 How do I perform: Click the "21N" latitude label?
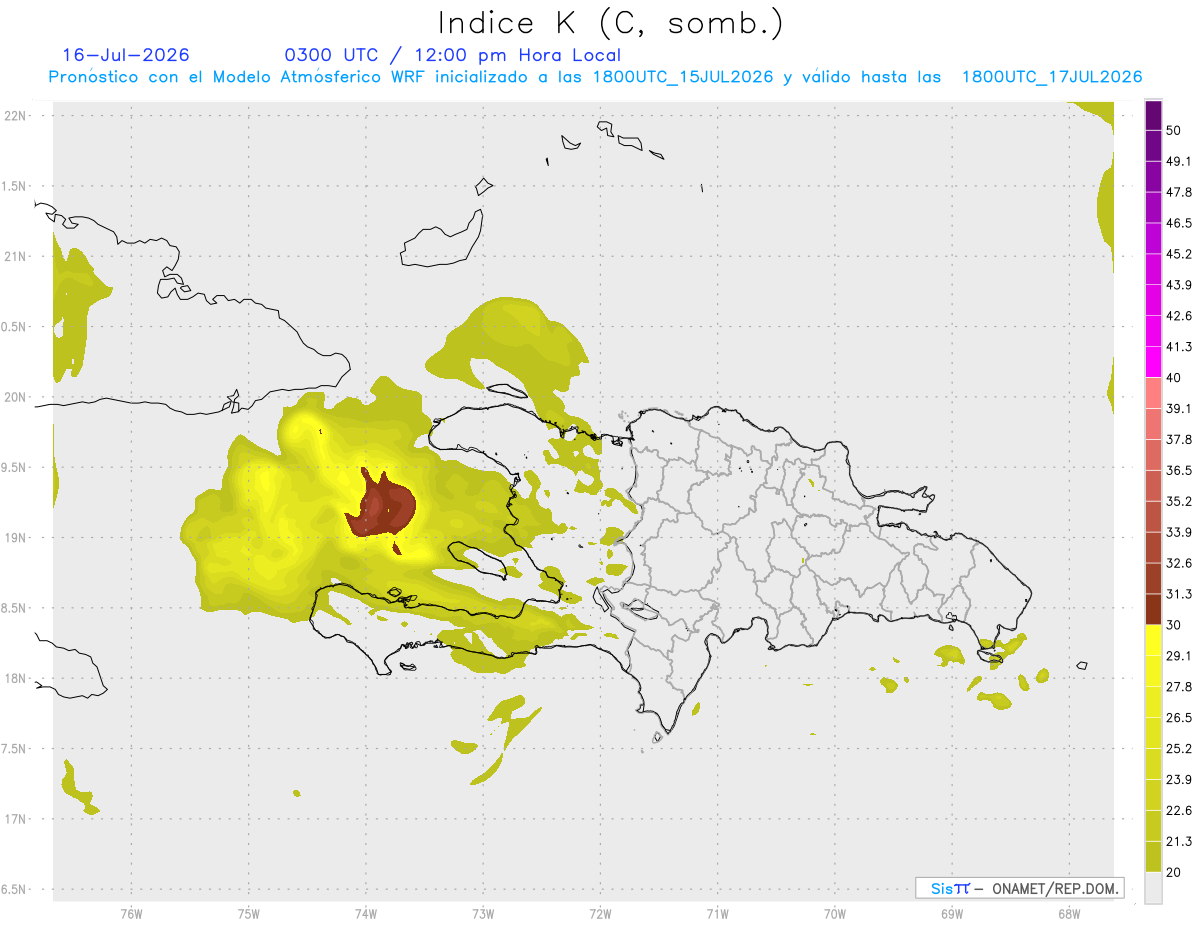point(15,256)
